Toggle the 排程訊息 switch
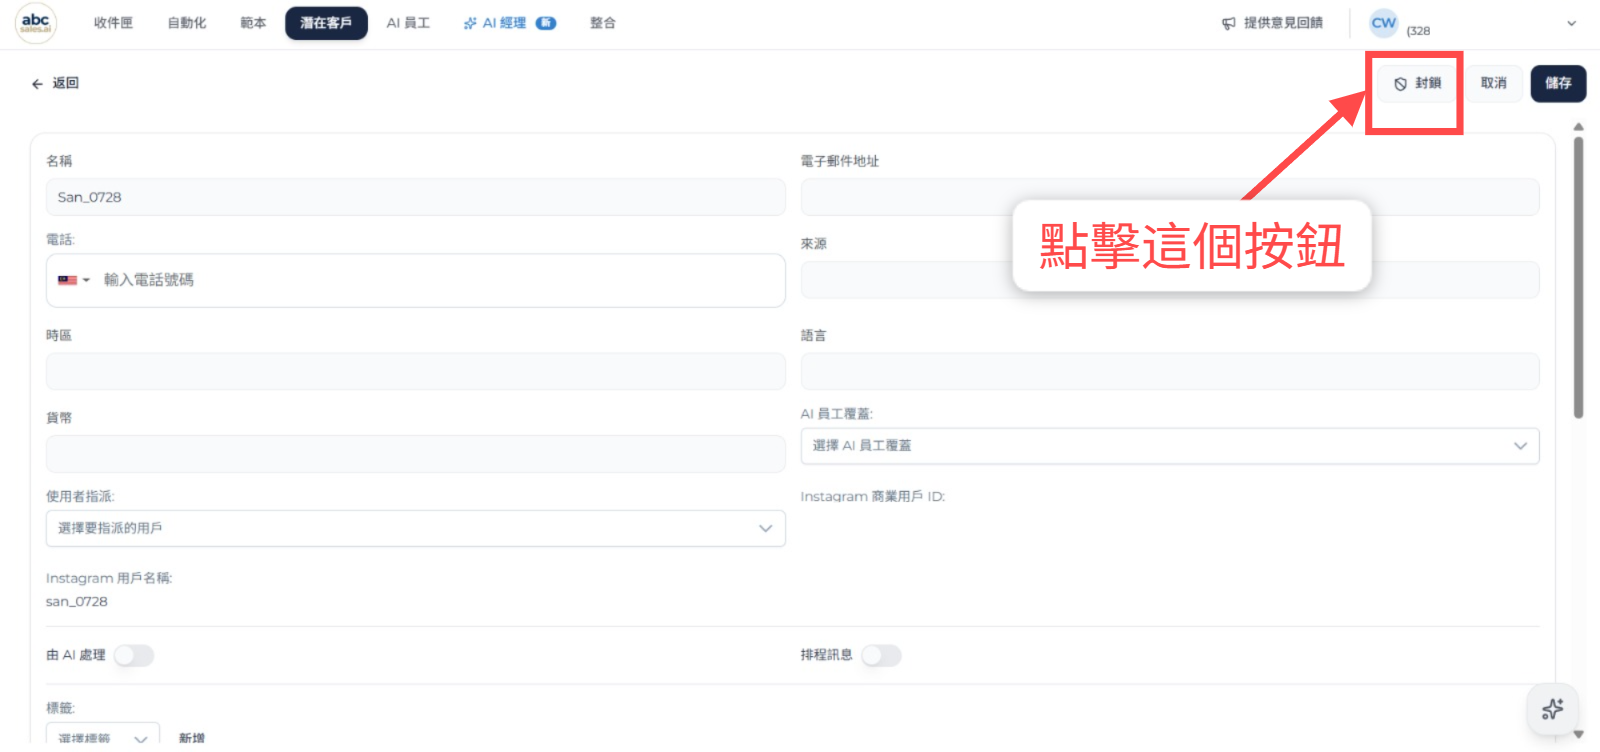The width and height of the screenshot is (1600, 752). [881, 655]
